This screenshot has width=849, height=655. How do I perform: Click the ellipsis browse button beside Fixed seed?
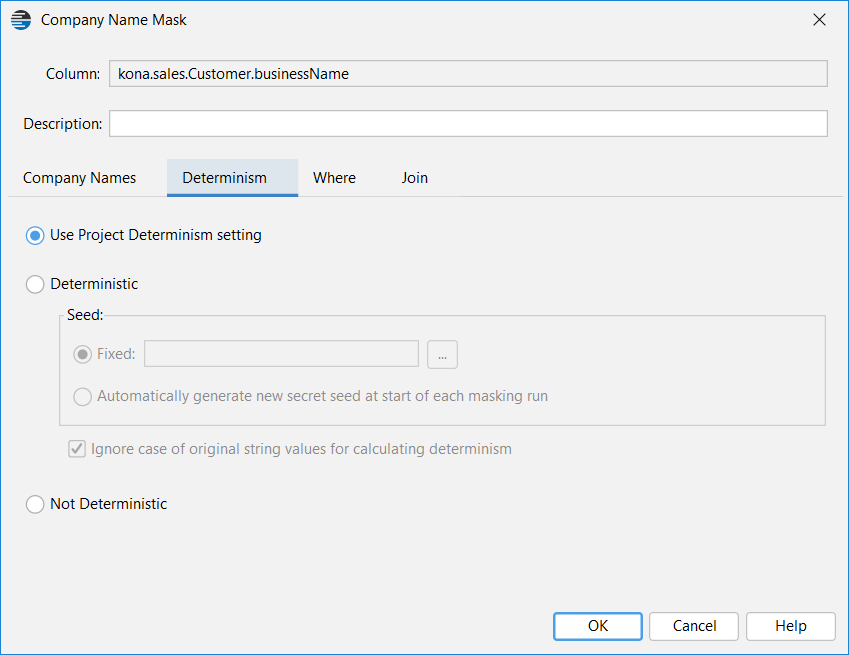442,355
